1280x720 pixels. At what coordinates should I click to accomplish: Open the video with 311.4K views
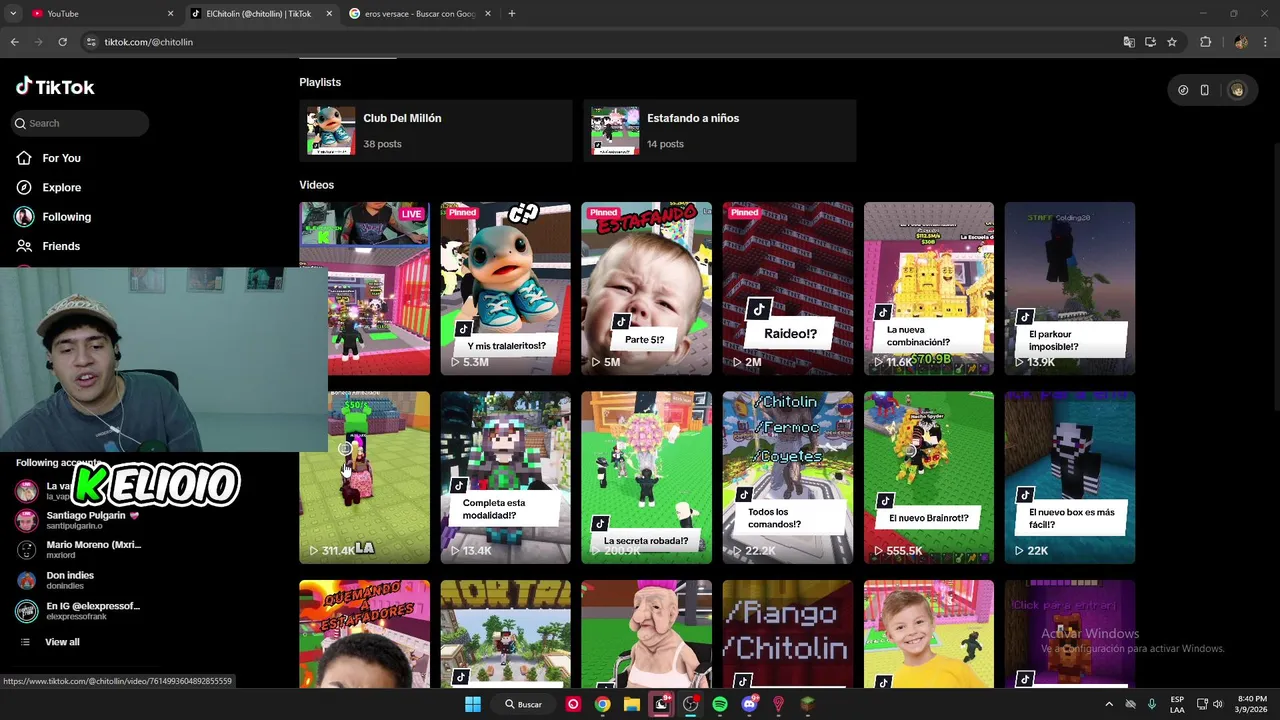coord(364,478)
